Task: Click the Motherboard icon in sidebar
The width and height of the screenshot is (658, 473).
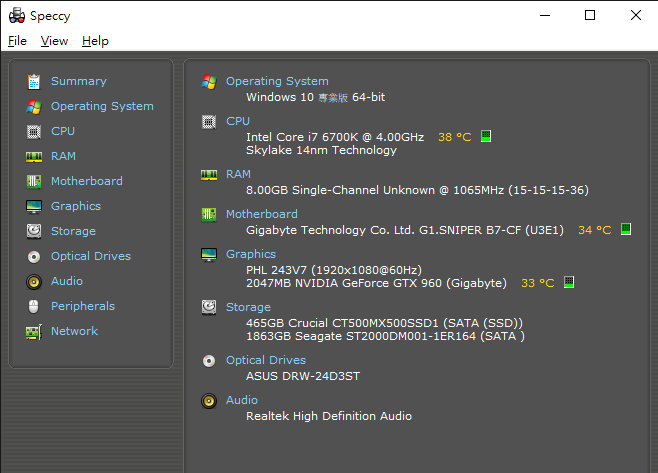Action: coord(34,182)
